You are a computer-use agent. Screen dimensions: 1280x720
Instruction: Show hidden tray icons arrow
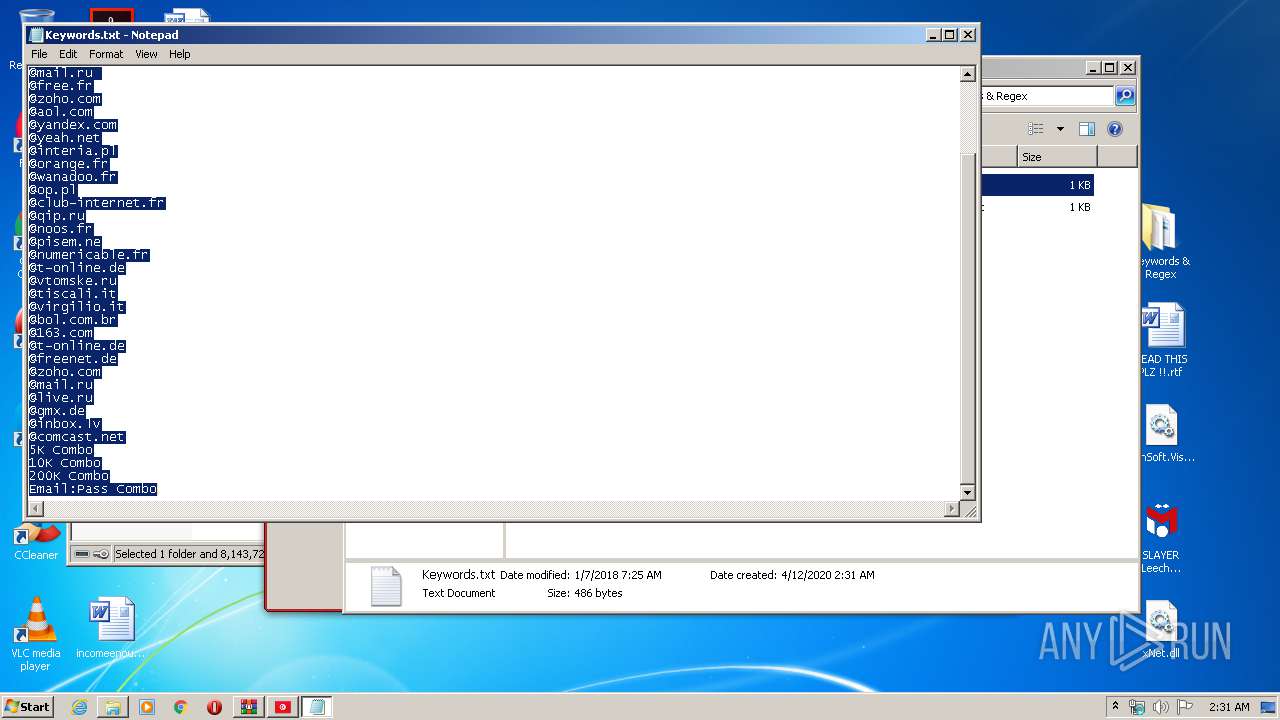1115,707
